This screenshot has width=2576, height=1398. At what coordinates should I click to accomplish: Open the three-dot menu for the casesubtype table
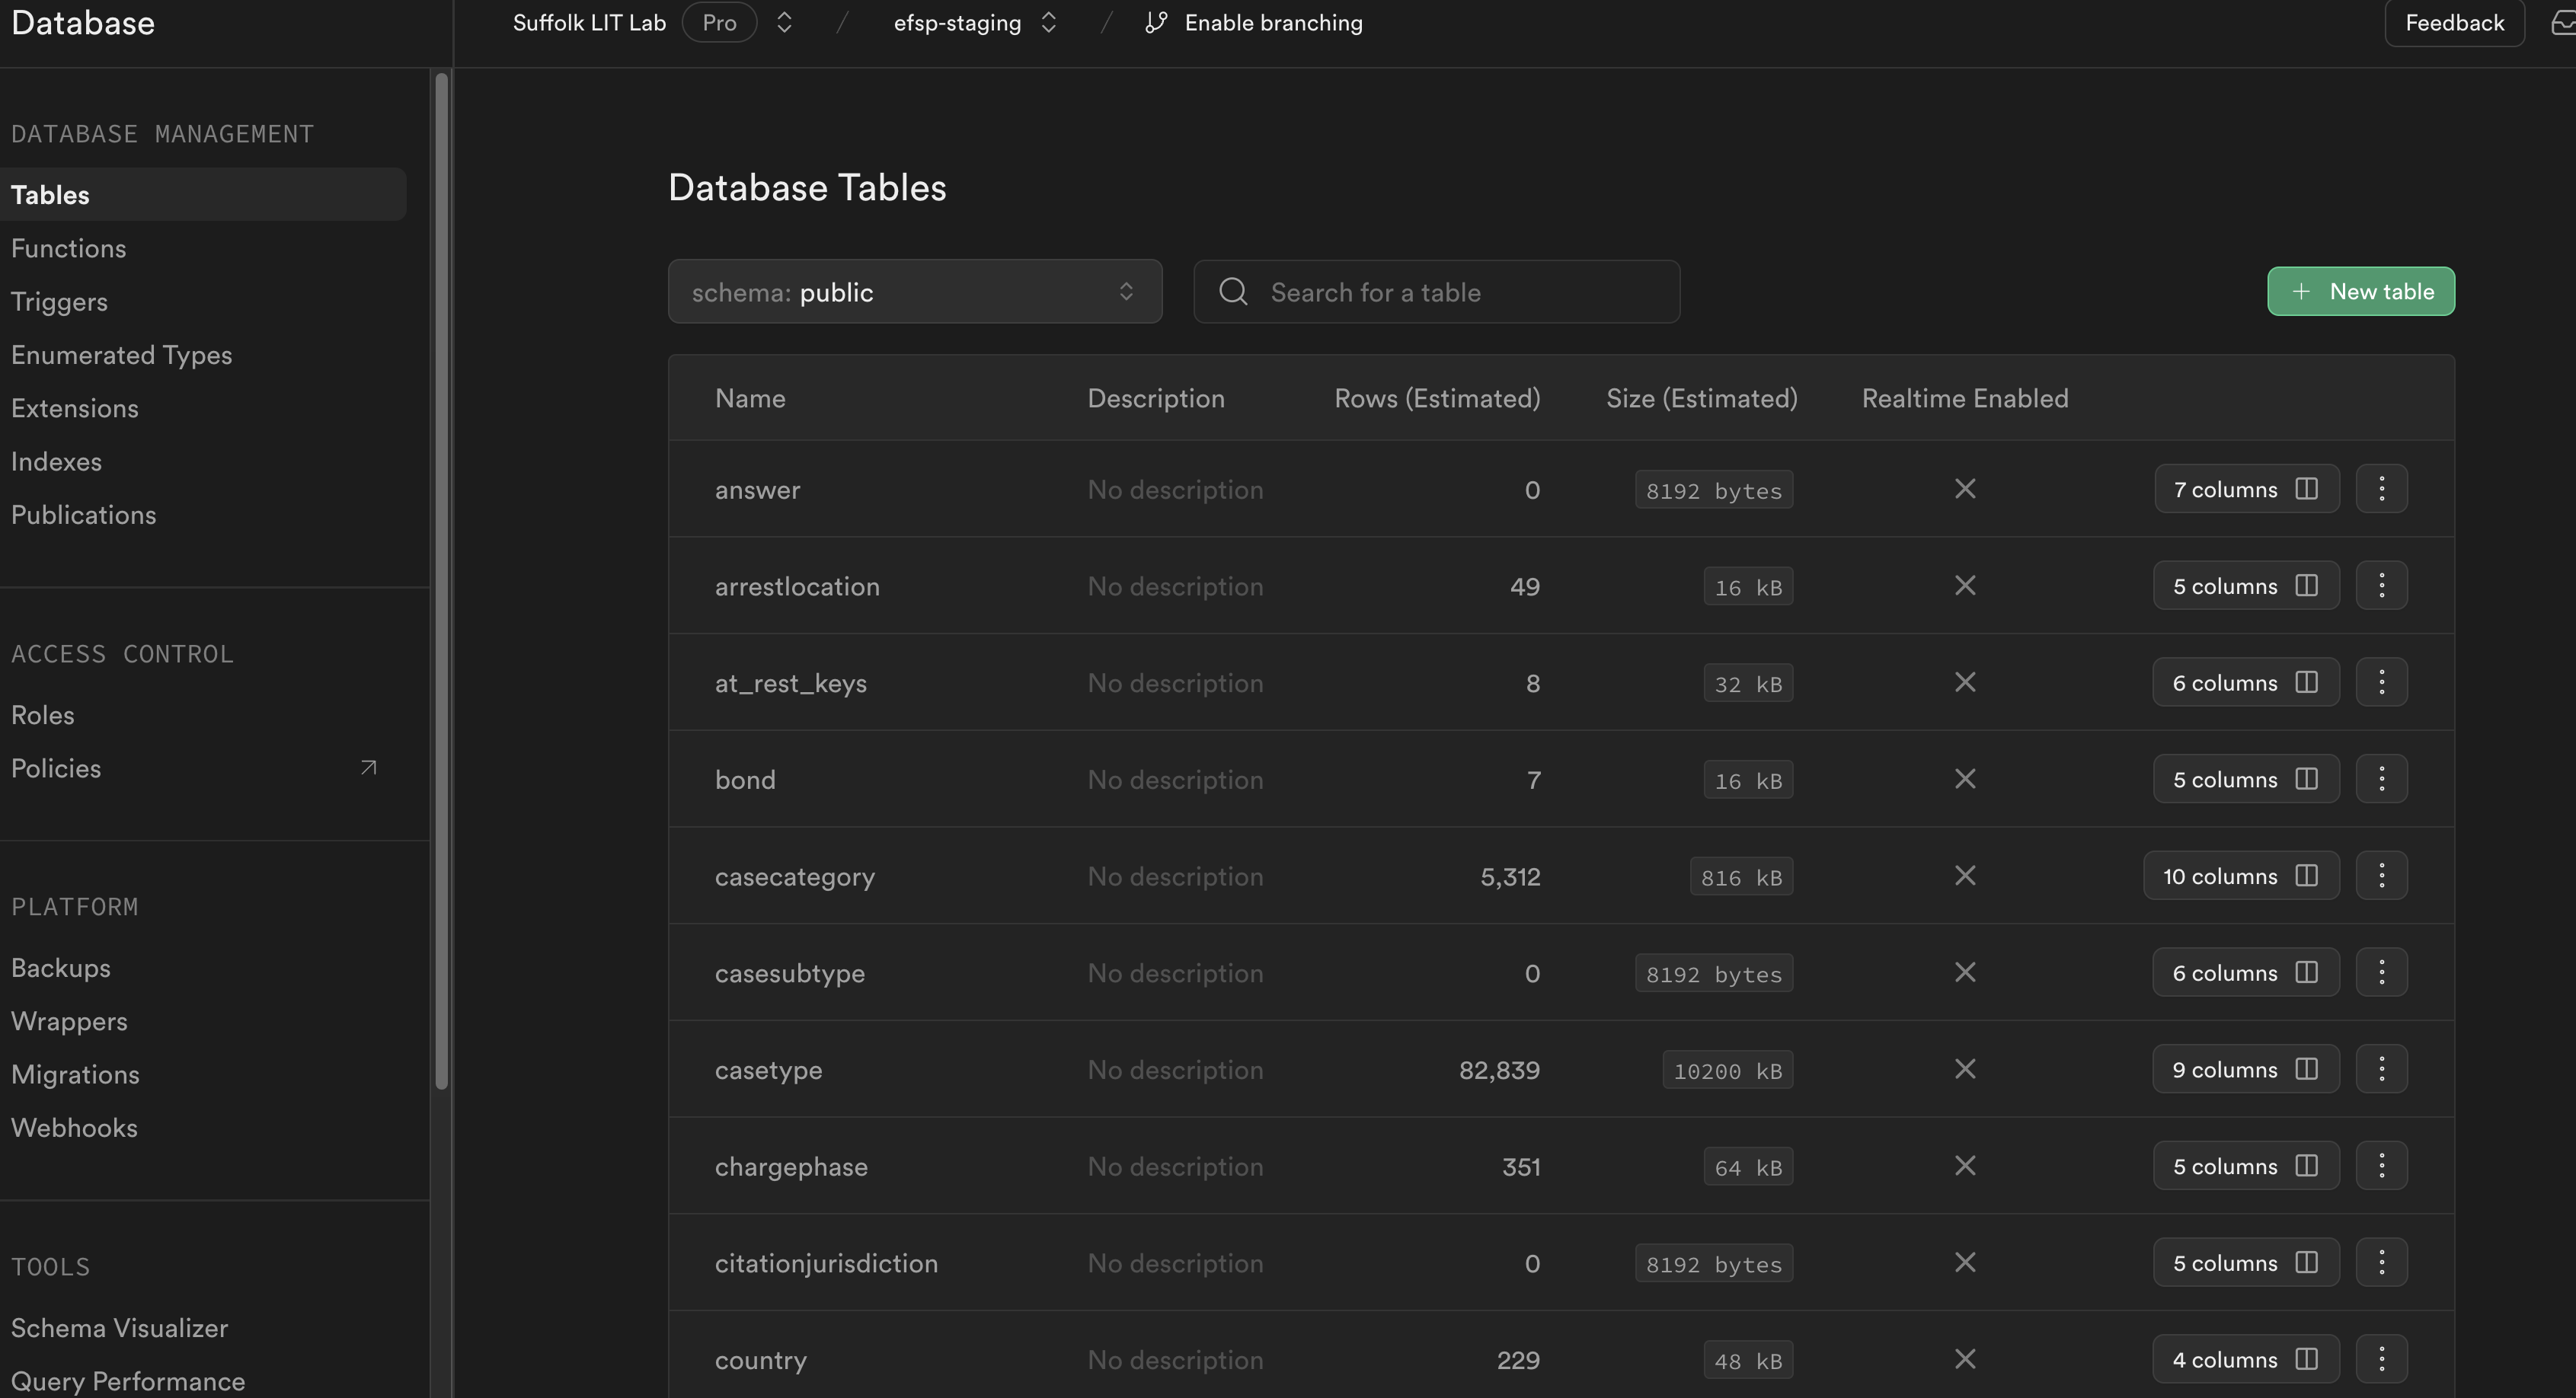(2381, 972)
